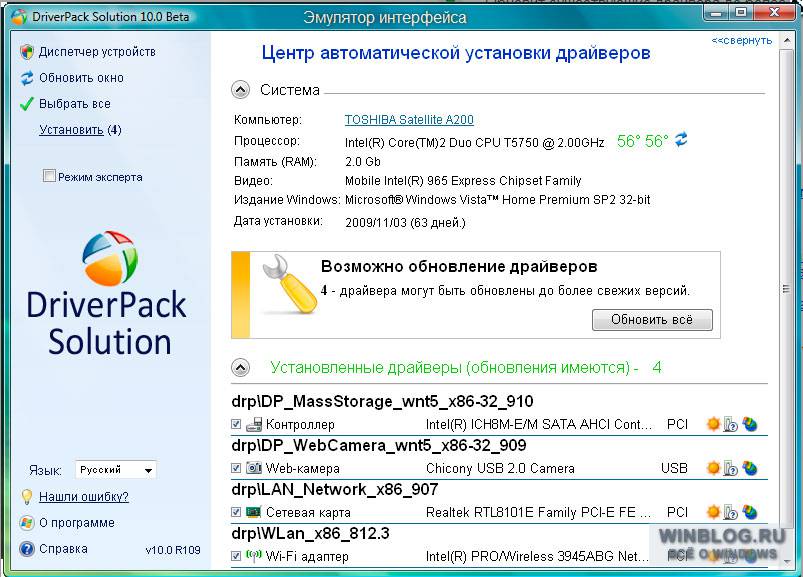Viewport: 803px width, 577px height.
Task: Click the DriverPack title bar app icon
Action: [19, 16]
